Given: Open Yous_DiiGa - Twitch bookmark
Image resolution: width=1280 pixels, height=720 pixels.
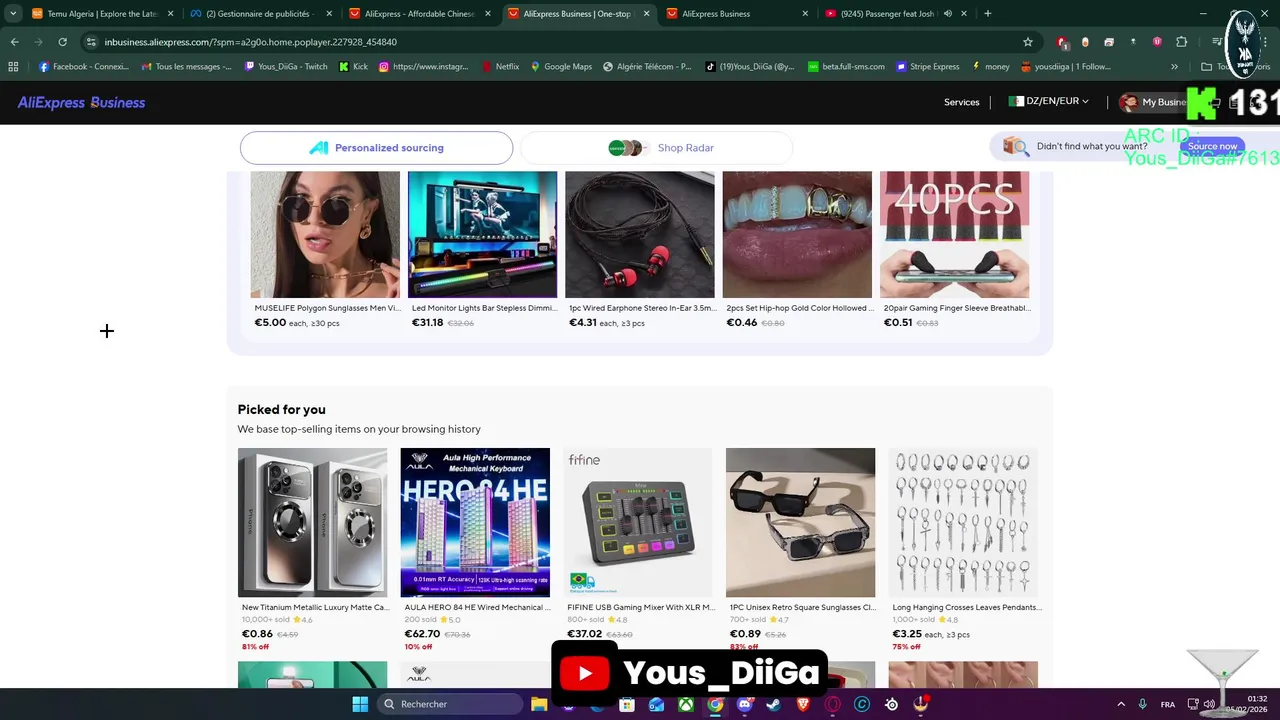Looking at the screenshot, I should 285,67.
